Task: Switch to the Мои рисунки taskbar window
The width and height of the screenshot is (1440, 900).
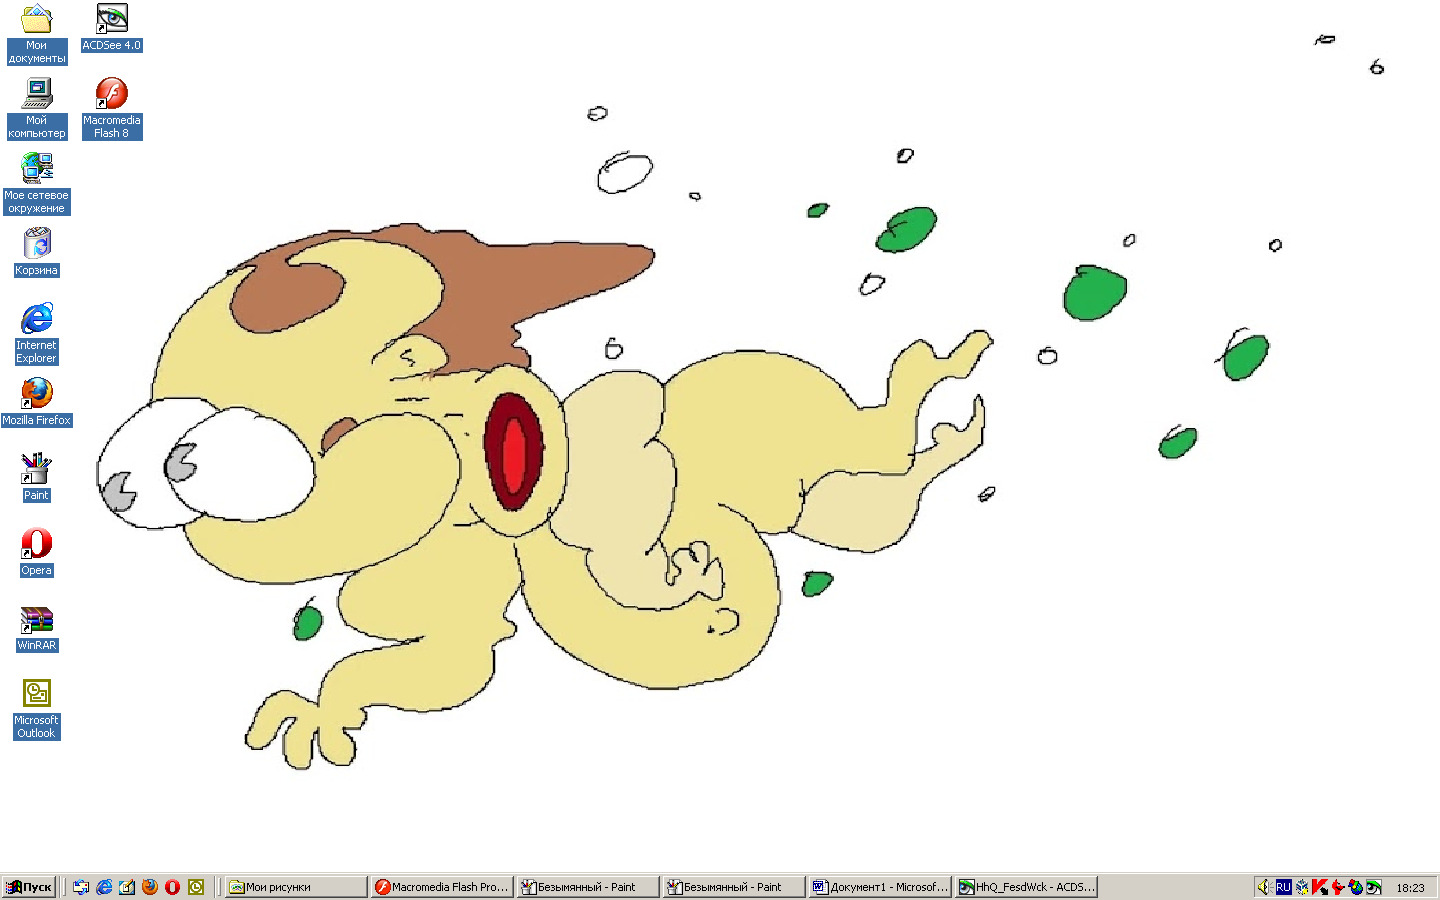Action: tap(296, 887)
